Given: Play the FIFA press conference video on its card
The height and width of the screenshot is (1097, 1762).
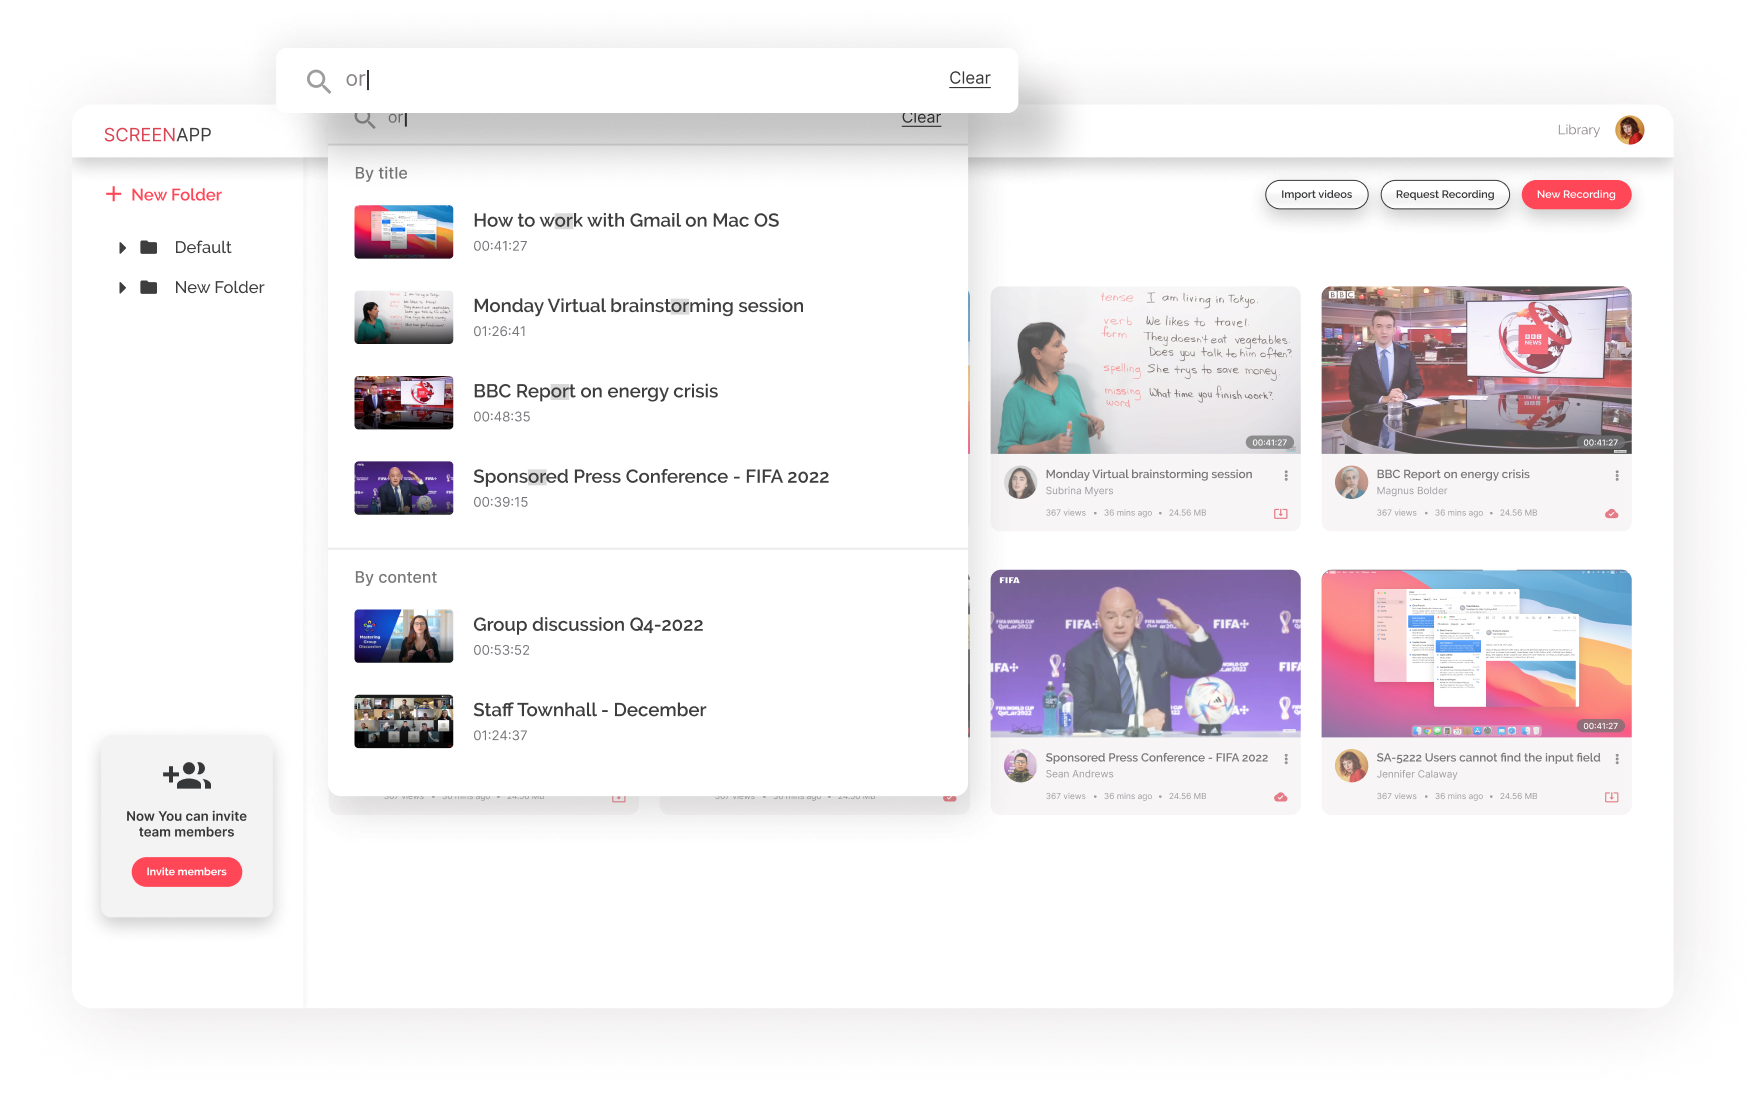Looking at the screenshot, I should click(1145, 654).
